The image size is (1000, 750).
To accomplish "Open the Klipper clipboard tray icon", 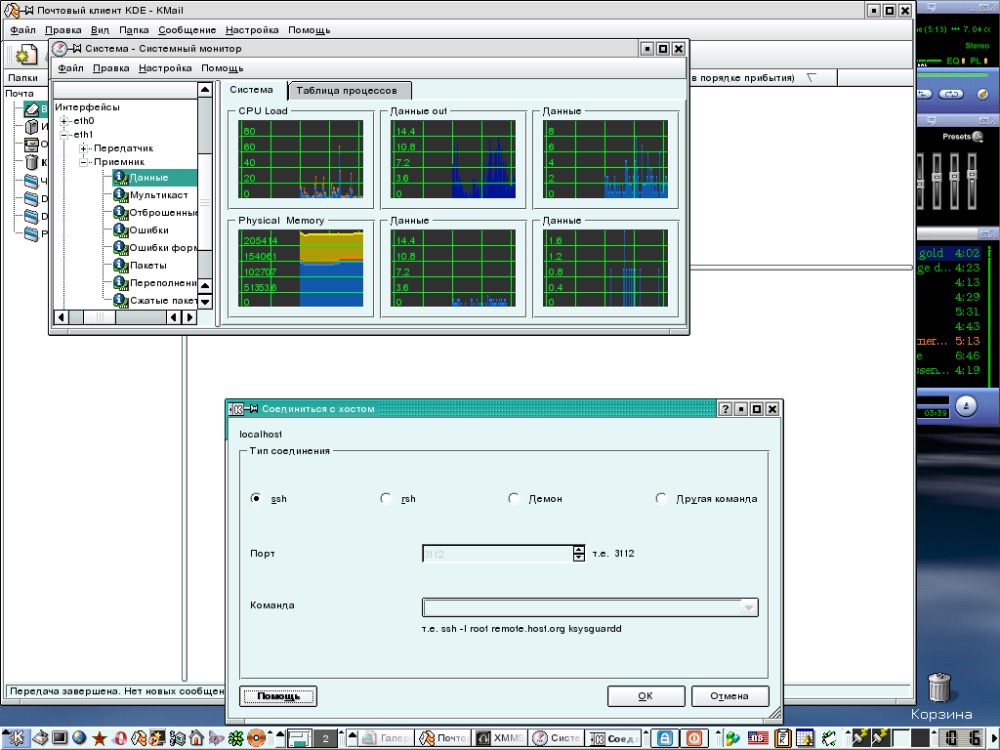I will tap(782, 739).
